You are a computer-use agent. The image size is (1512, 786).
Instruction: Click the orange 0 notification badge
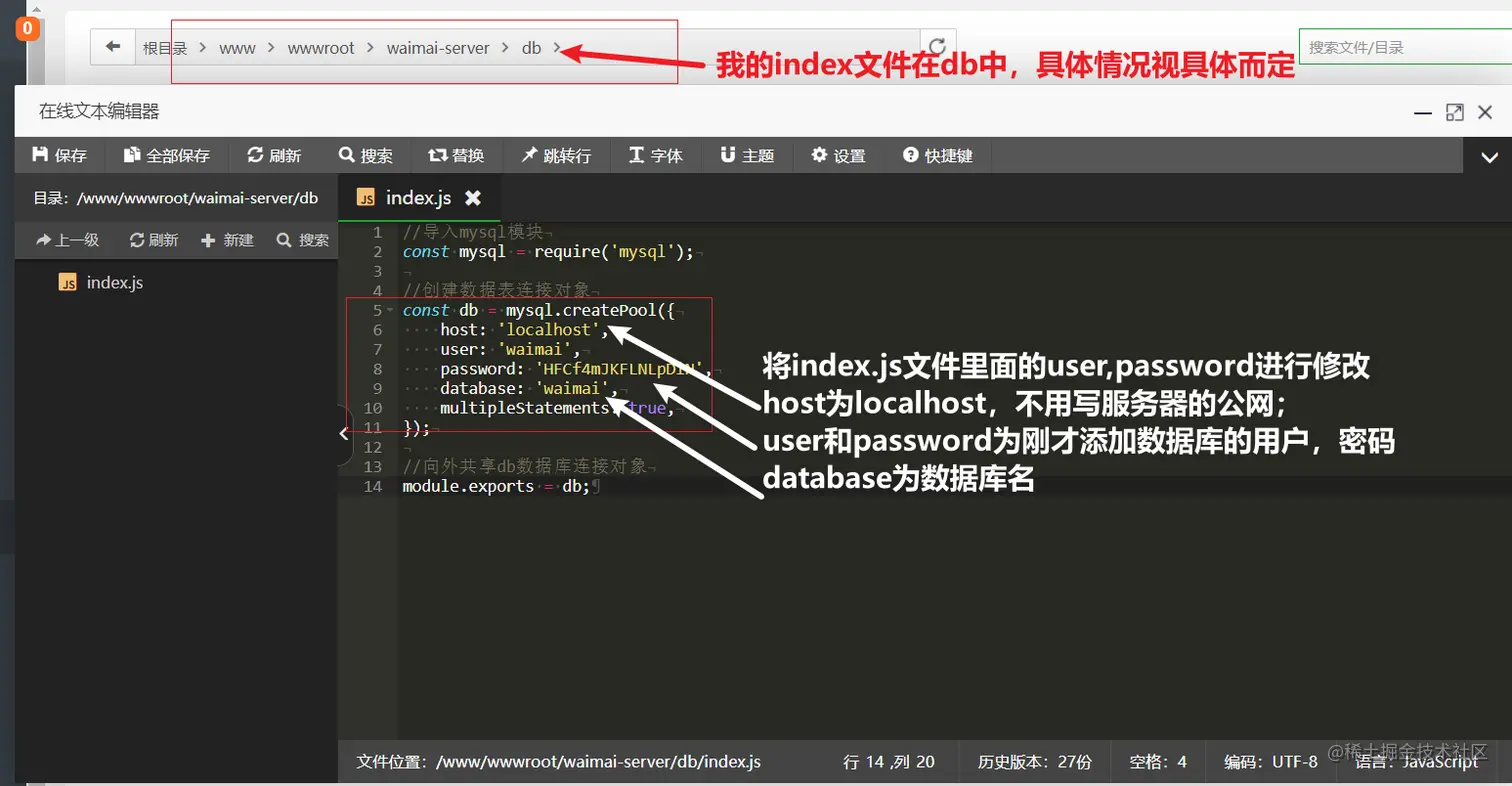[27, 29]
